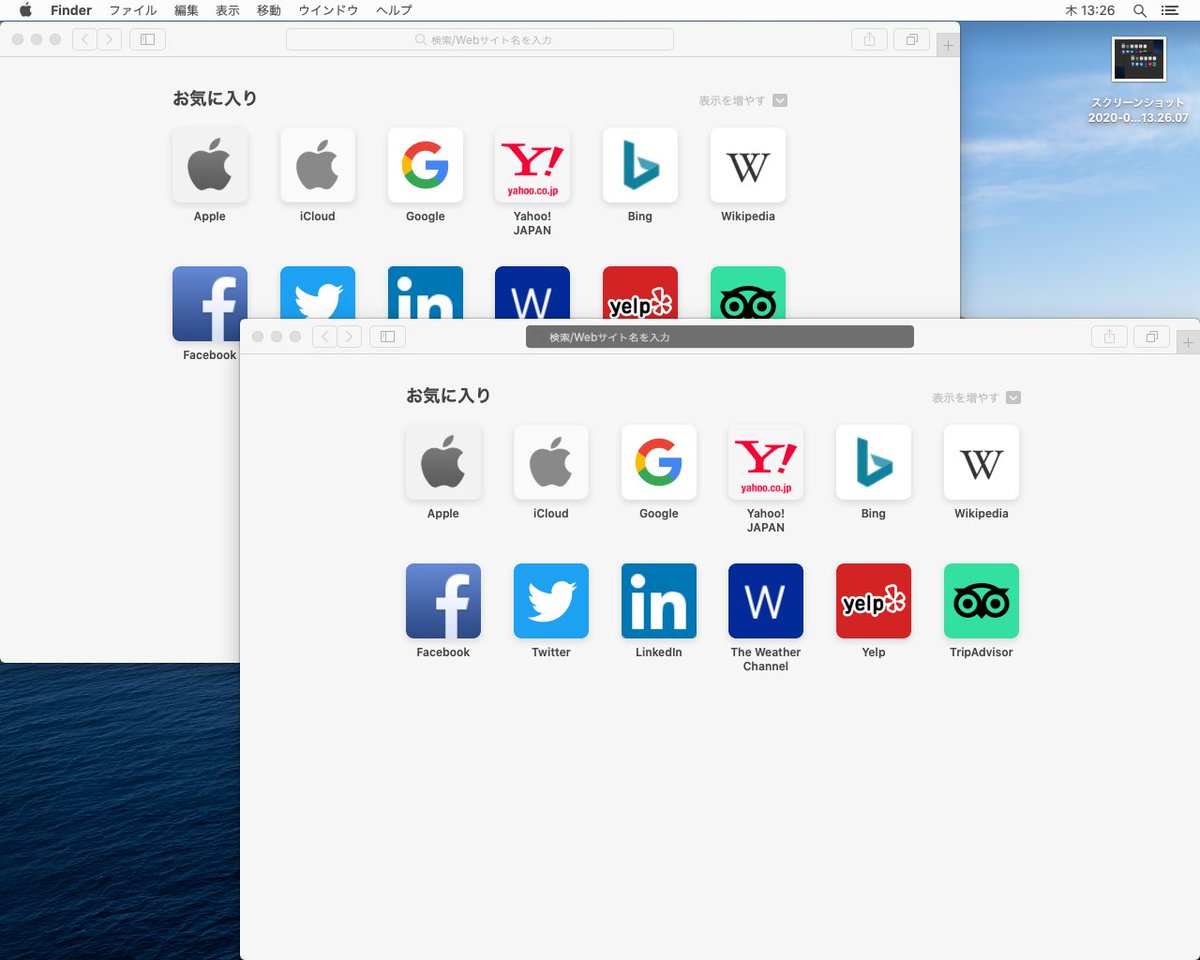Open Apple favorite in back Safari window
Image resolution: width=1200 pixels, height=960 pixels.
(x=210, y=165)
